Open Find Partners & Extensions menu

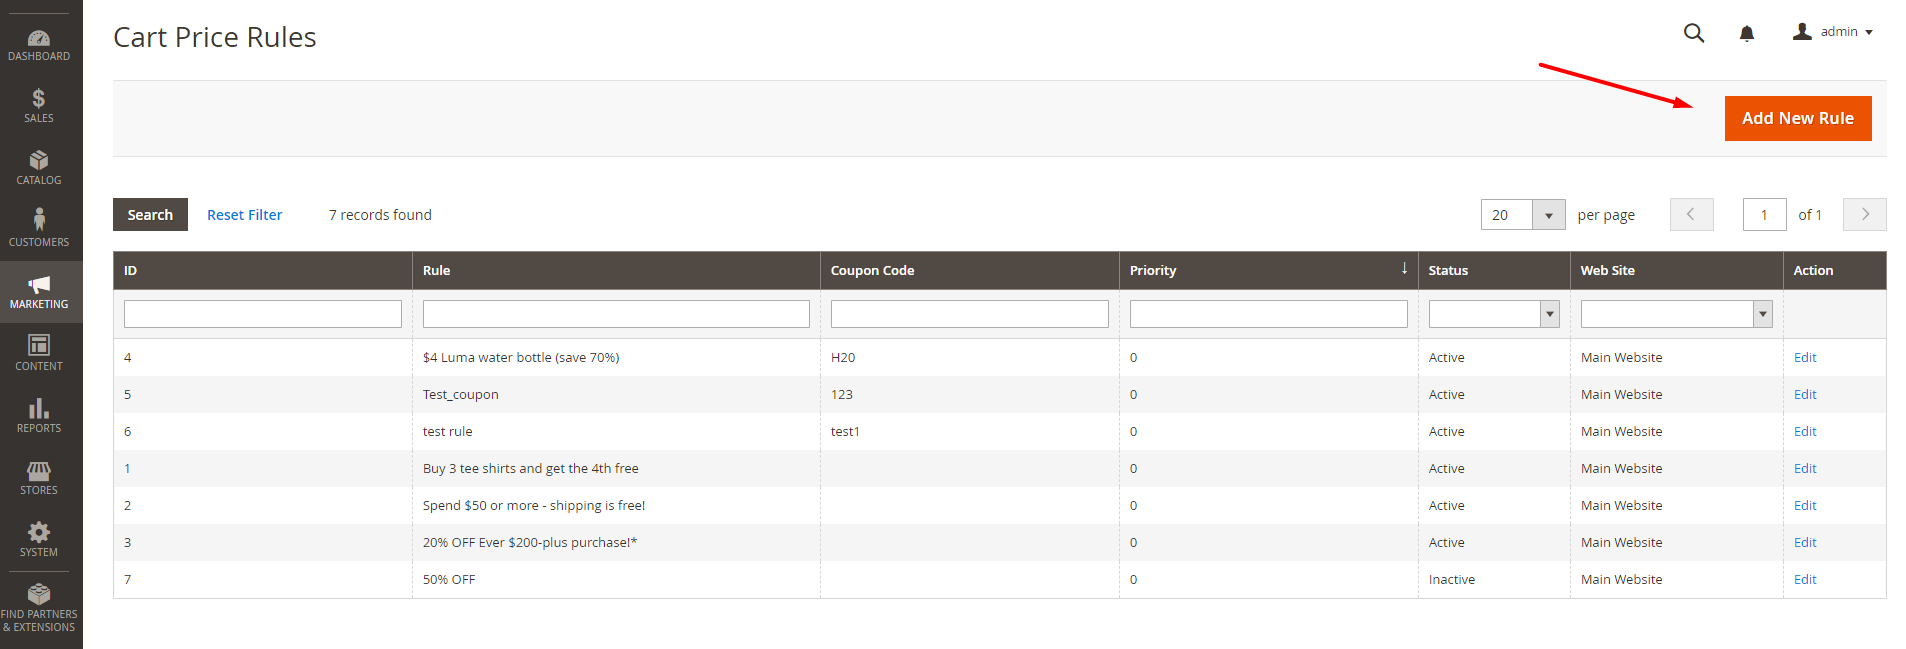(x=39, y=607)
